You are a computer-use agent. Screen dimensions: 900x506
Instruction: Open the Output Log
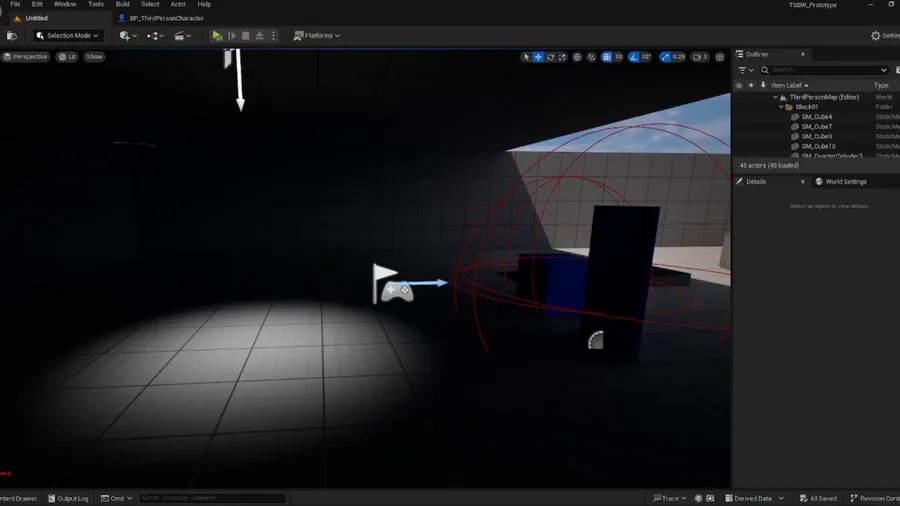[x=68, y=499]
